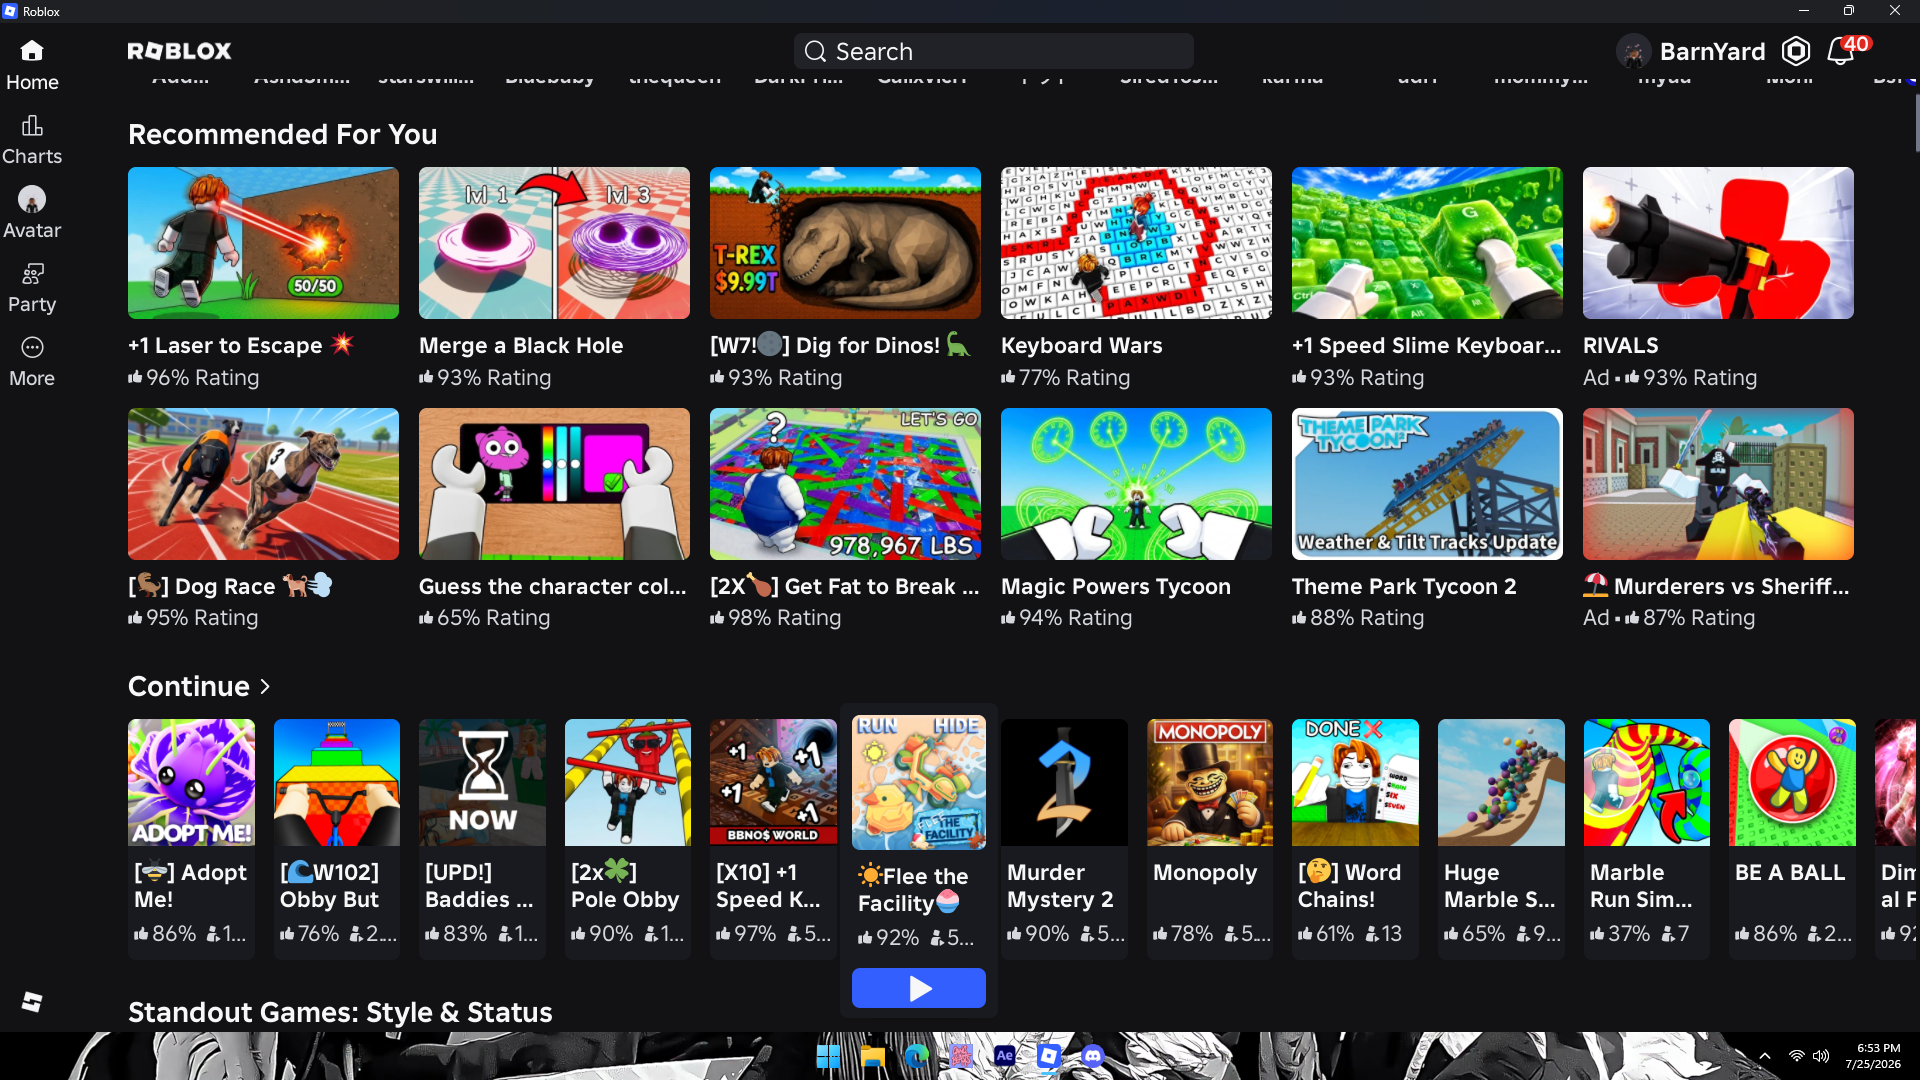Screen dimensions: 1920x1080
Task: Open the Merge a Black Hole thumbnail
Action: click(x=554, y=243)
